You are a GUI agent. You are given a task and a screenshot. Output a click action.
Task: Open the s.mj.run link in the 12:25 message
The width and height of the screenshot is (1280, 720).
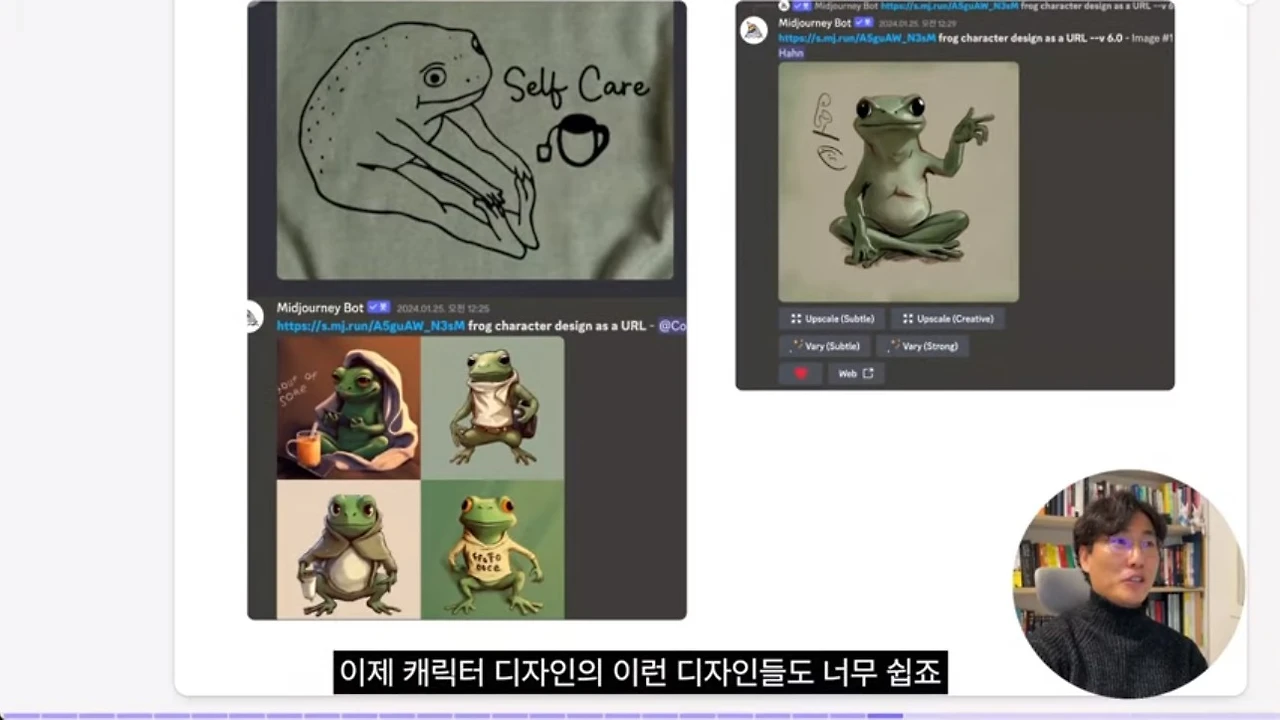pyautogui.click(x=371, y=325)
